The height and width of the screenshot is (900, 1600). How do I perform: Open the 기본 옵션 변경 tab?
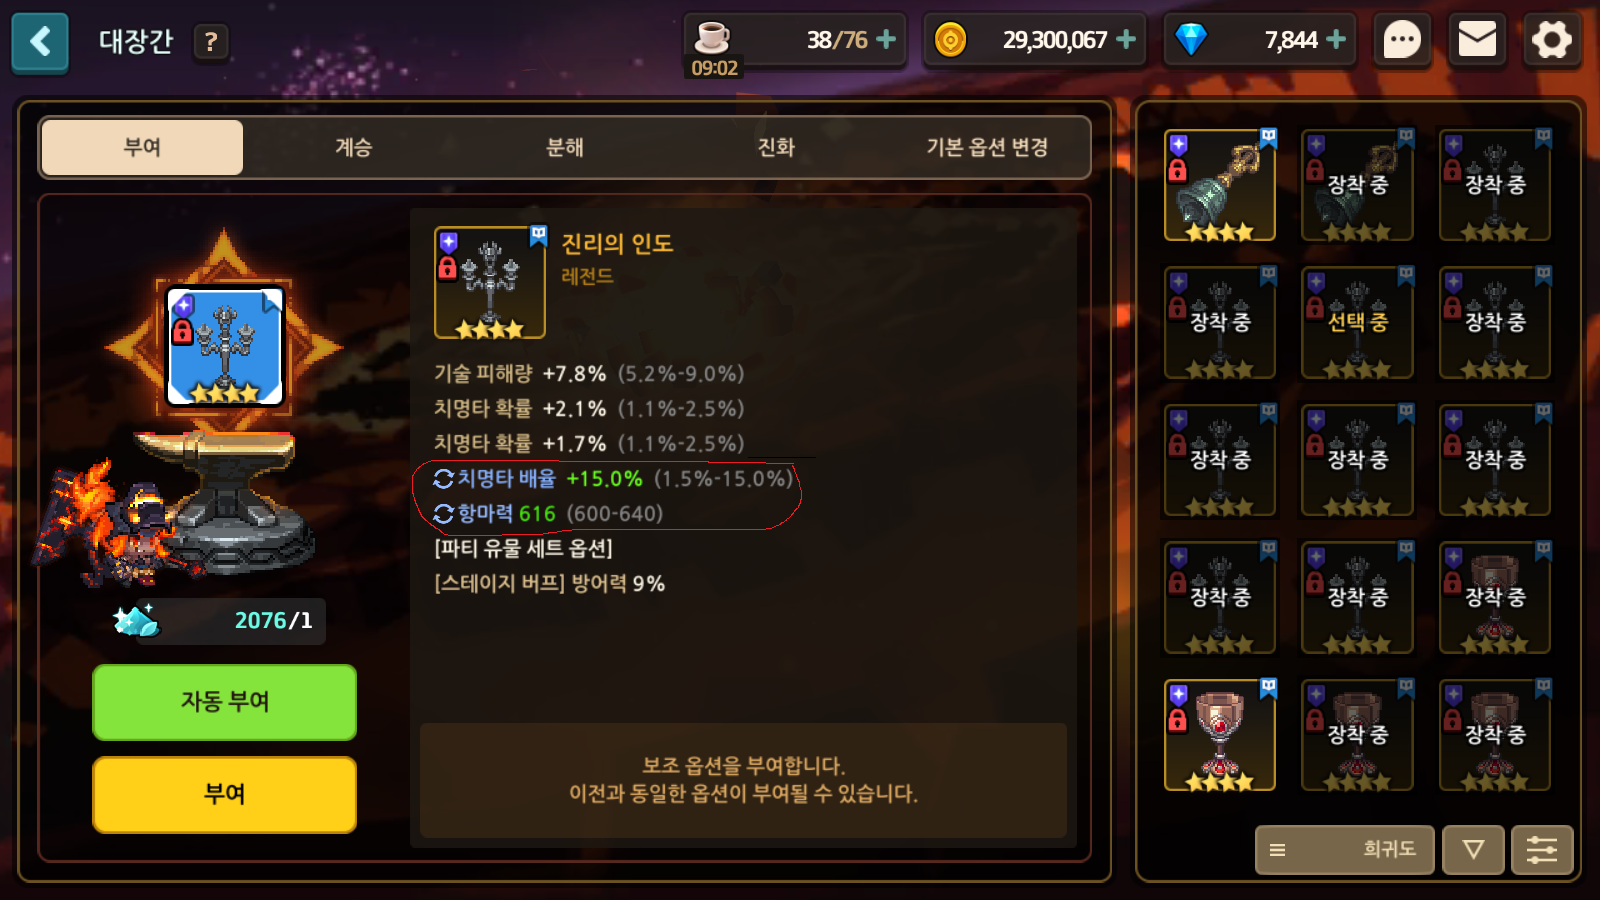(987, 148)
